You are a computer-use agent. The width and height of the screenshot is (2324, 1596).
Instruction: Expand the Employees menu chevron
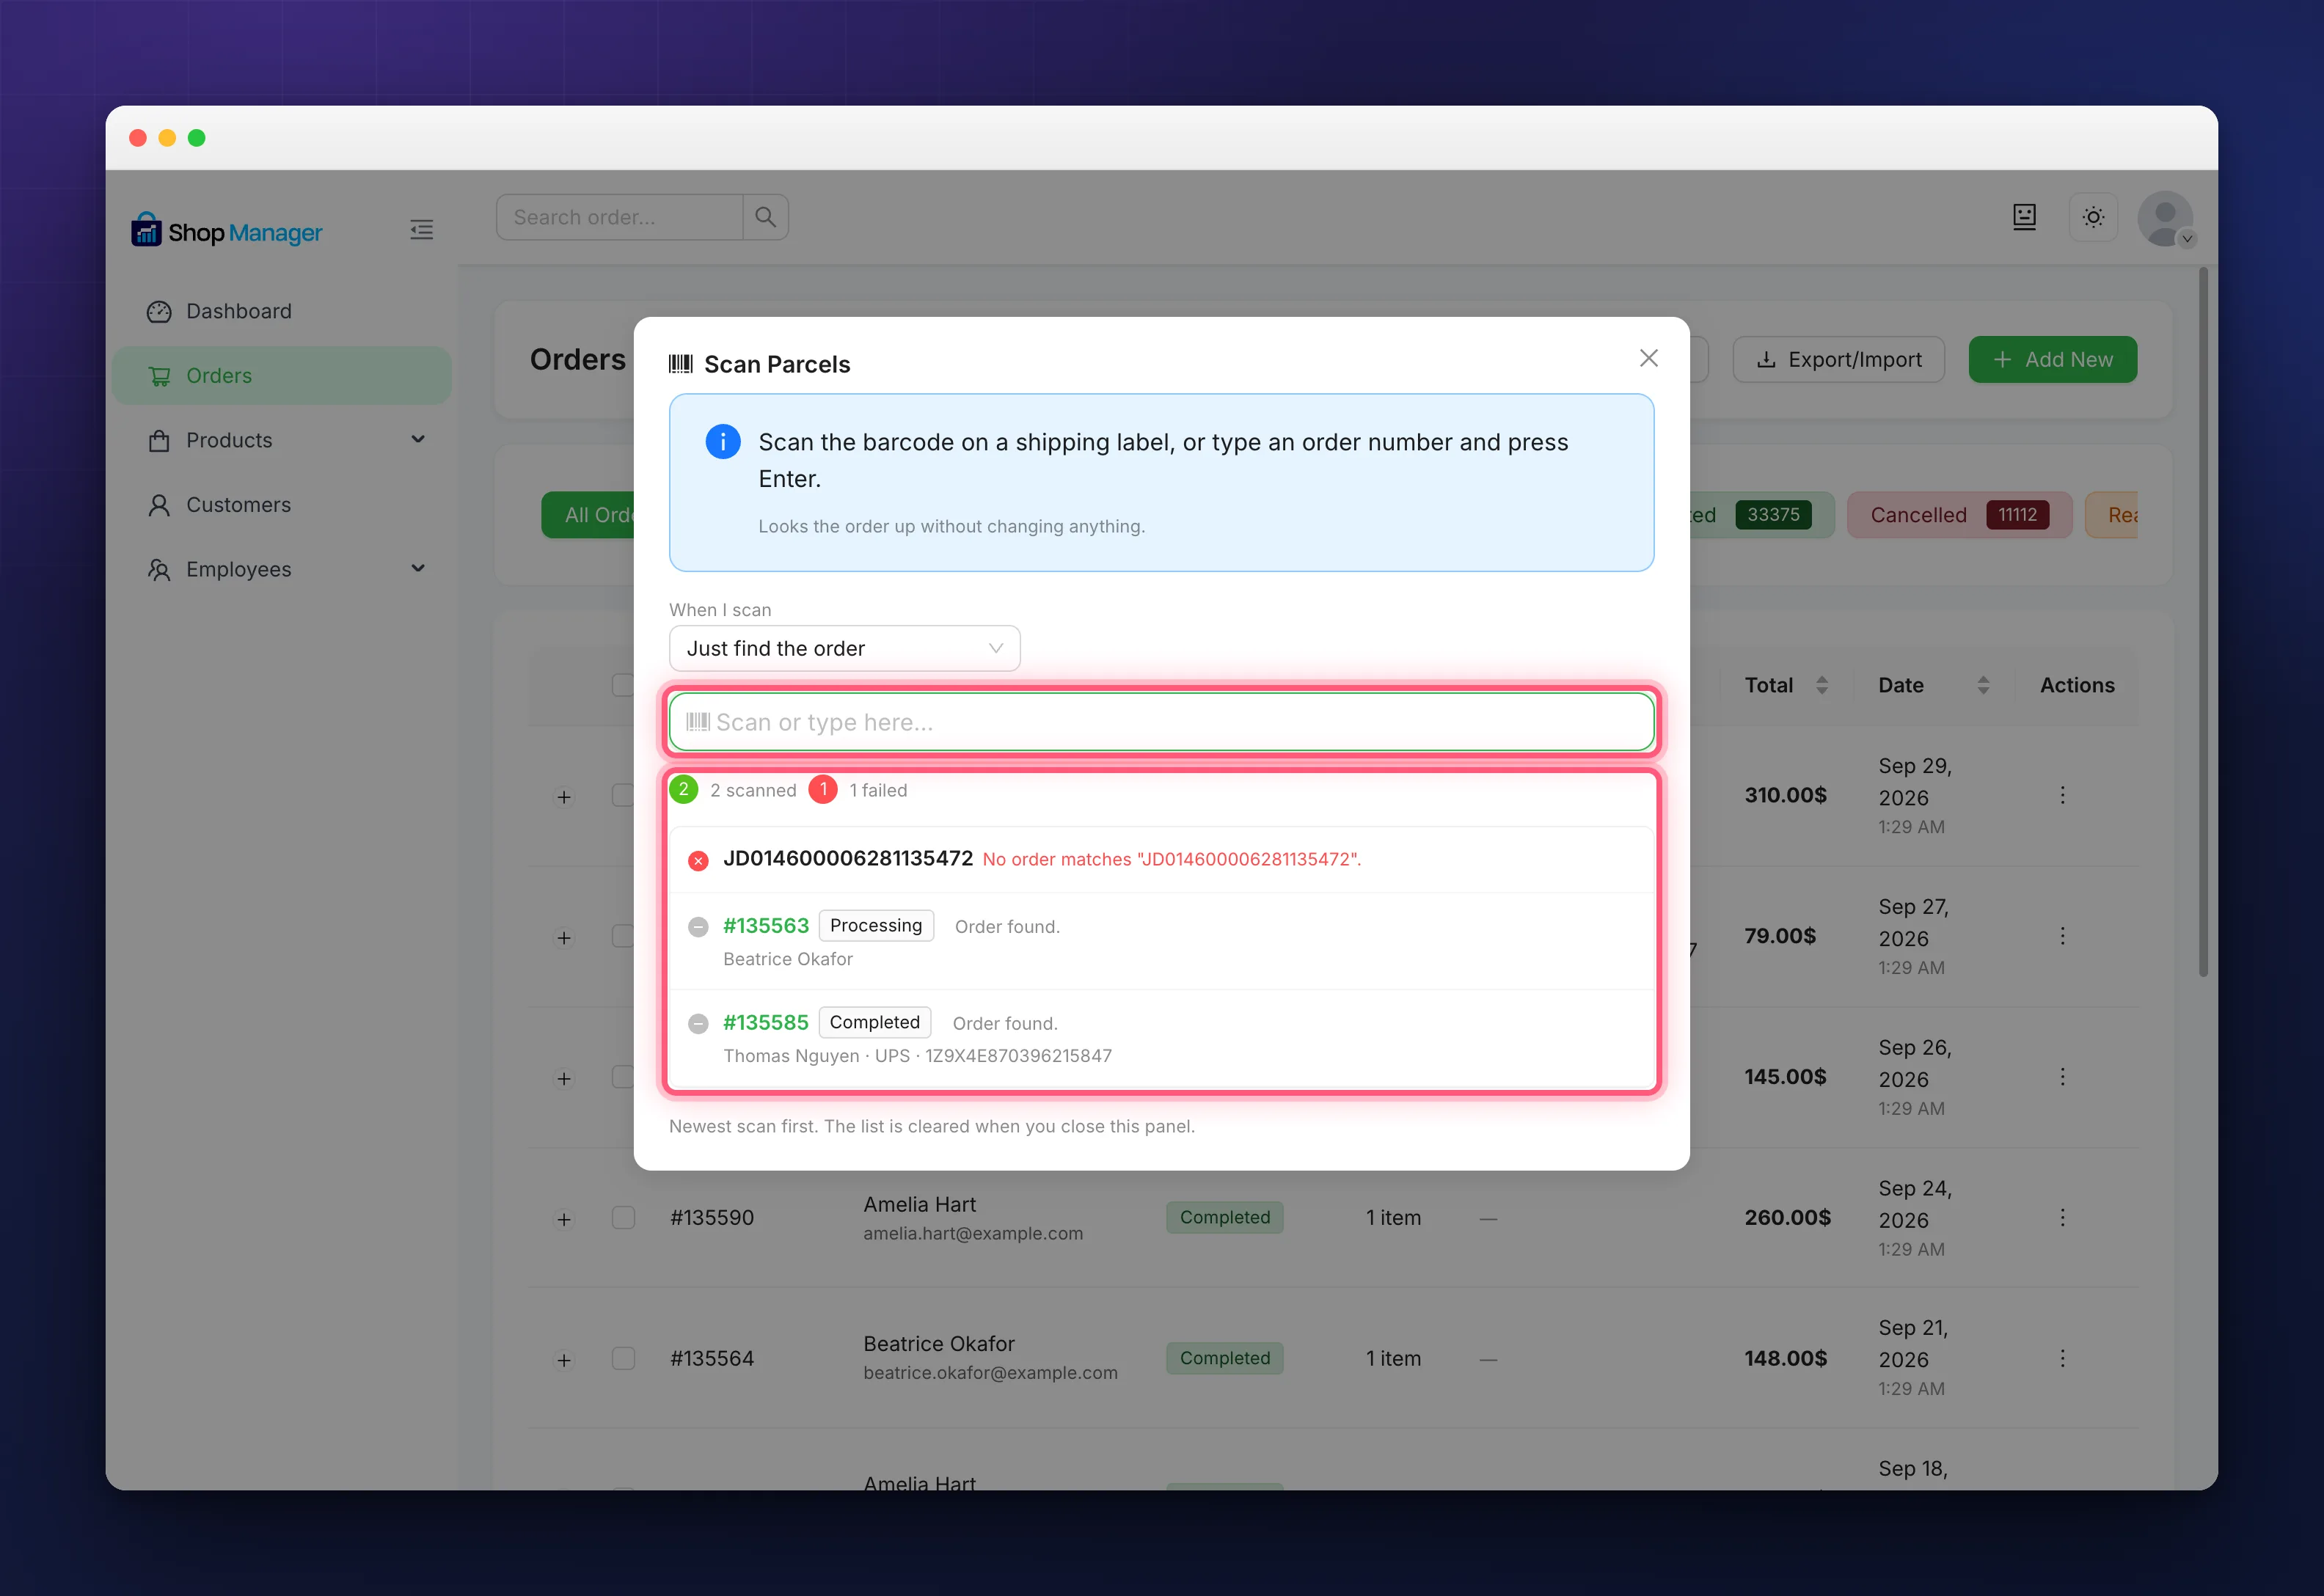pos(418,568)
